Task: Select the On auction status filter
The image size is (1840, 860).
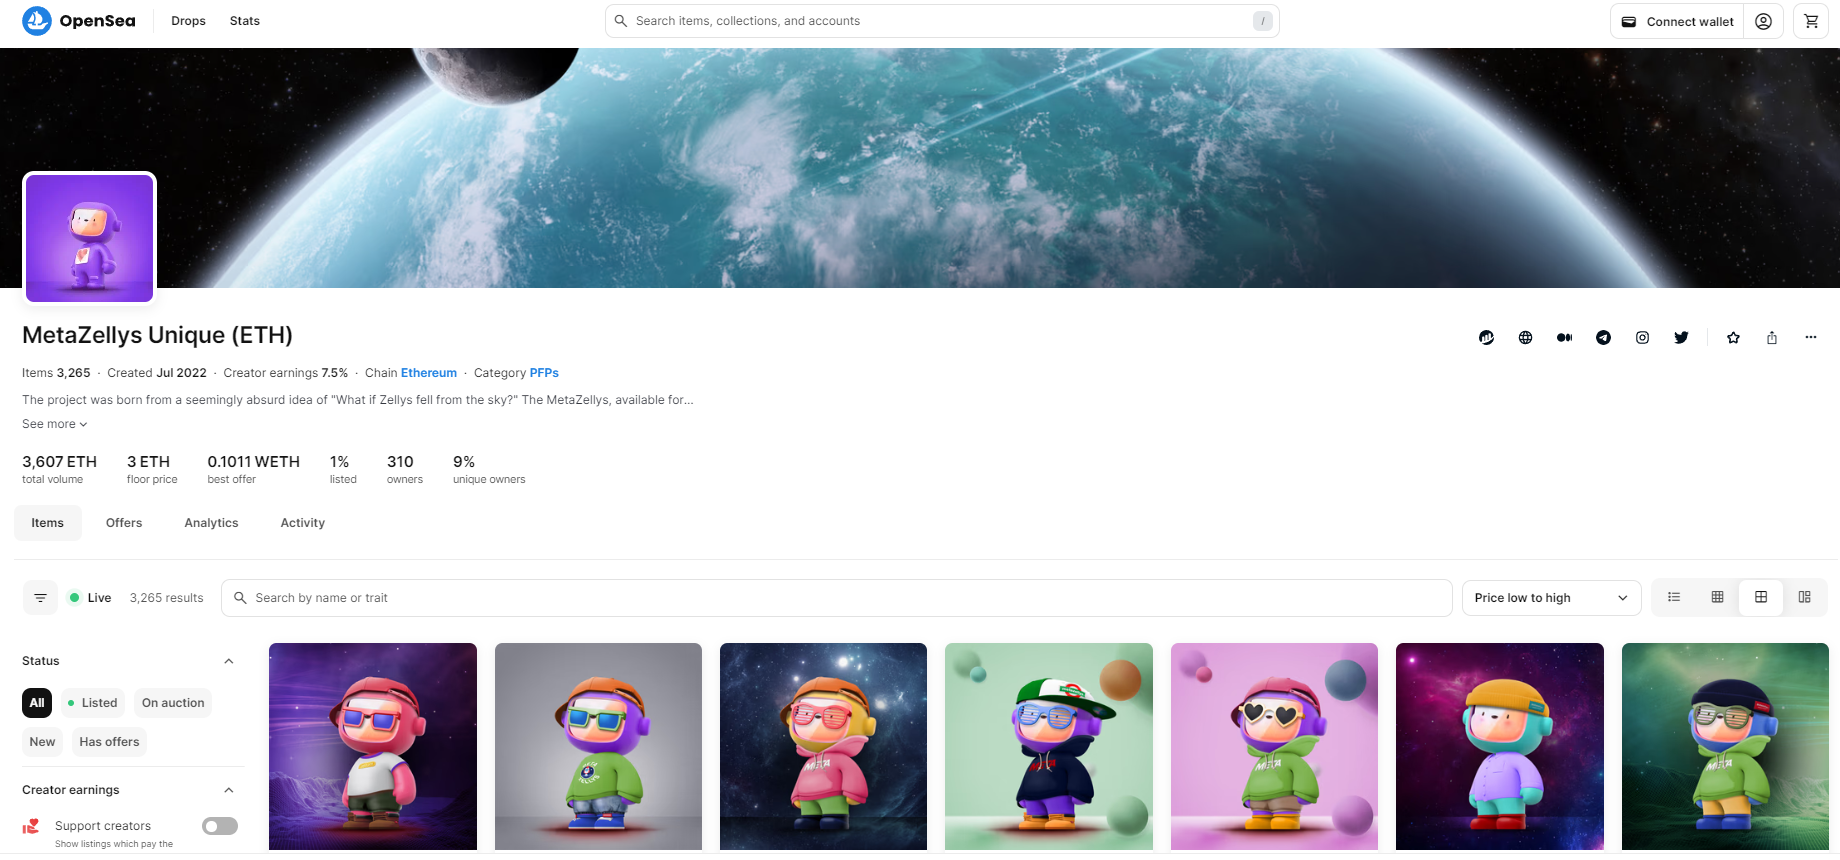Action: pos(173,703)
